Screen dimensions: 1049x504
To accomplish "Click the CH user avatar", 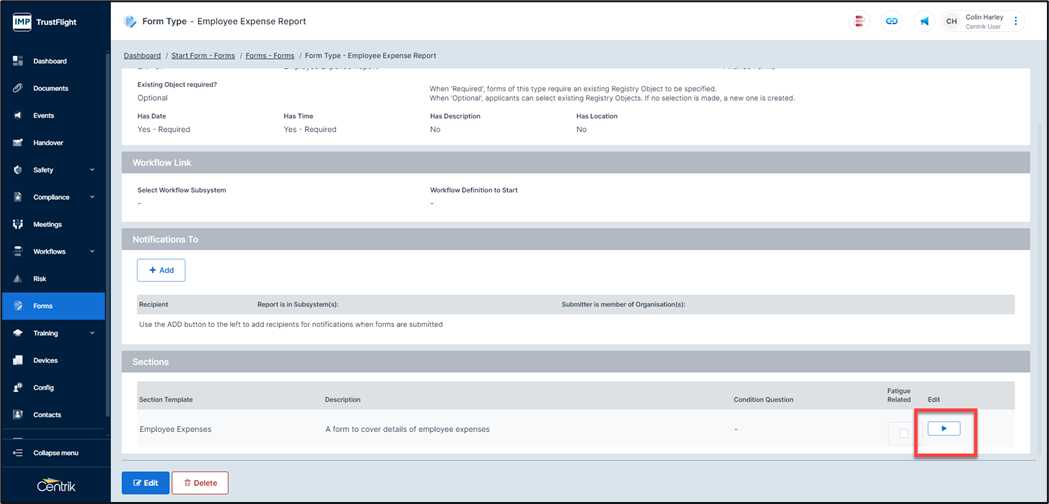I will (x=951, y=21).
